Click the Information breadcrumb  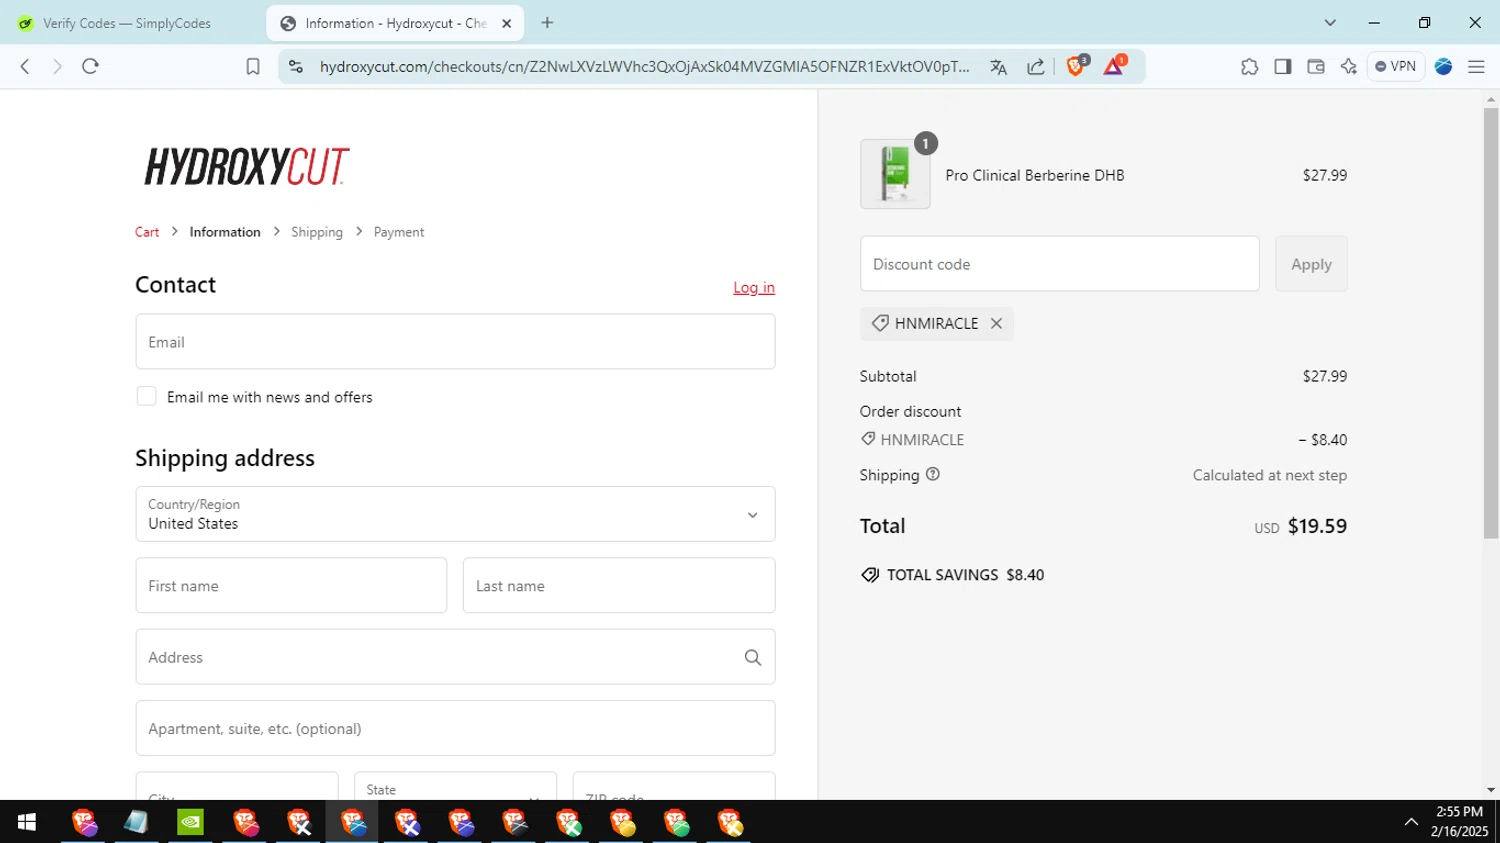tap(225, 232)
